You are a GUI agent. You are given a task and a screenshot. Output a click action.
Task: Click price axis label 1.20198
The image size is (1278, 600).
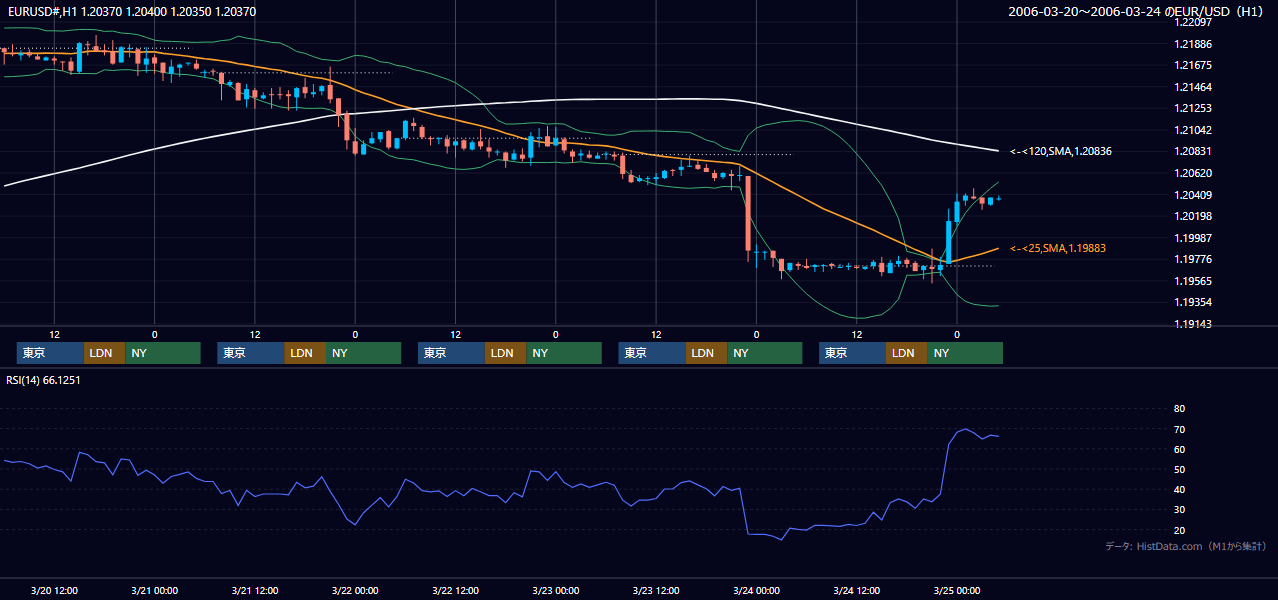pos(1193,216)
